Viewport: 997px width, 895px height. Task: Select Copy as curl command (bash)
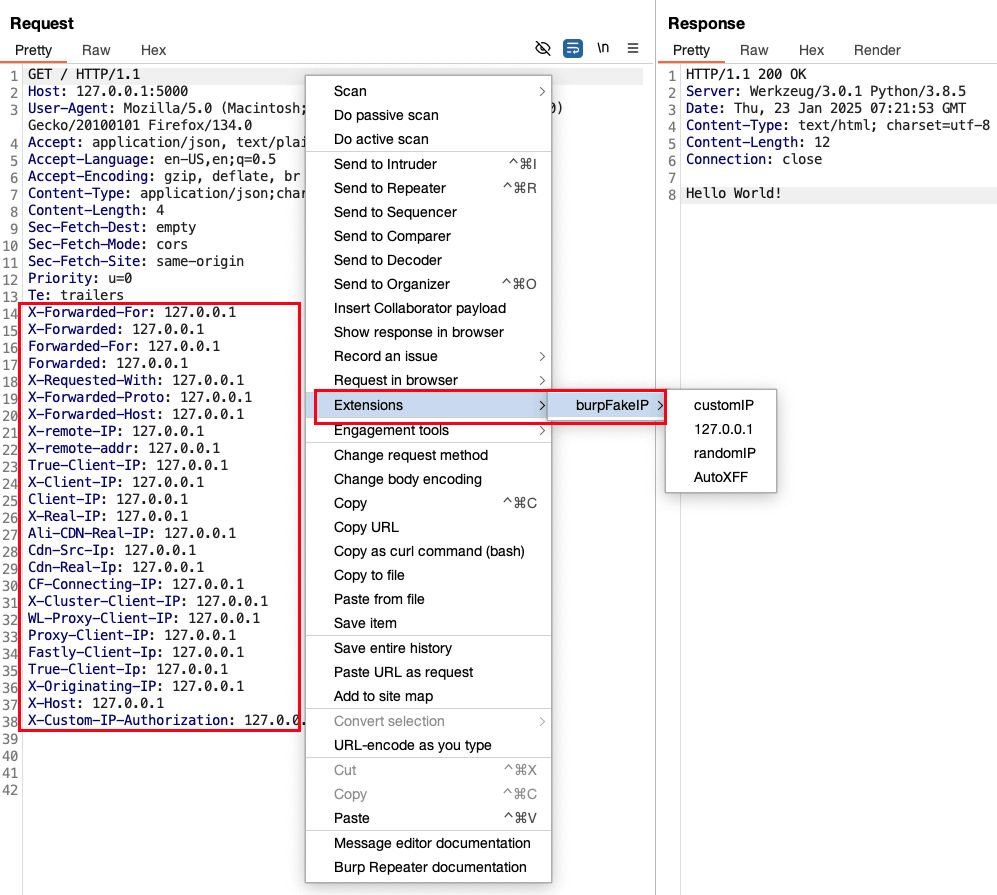coord(429,551)
